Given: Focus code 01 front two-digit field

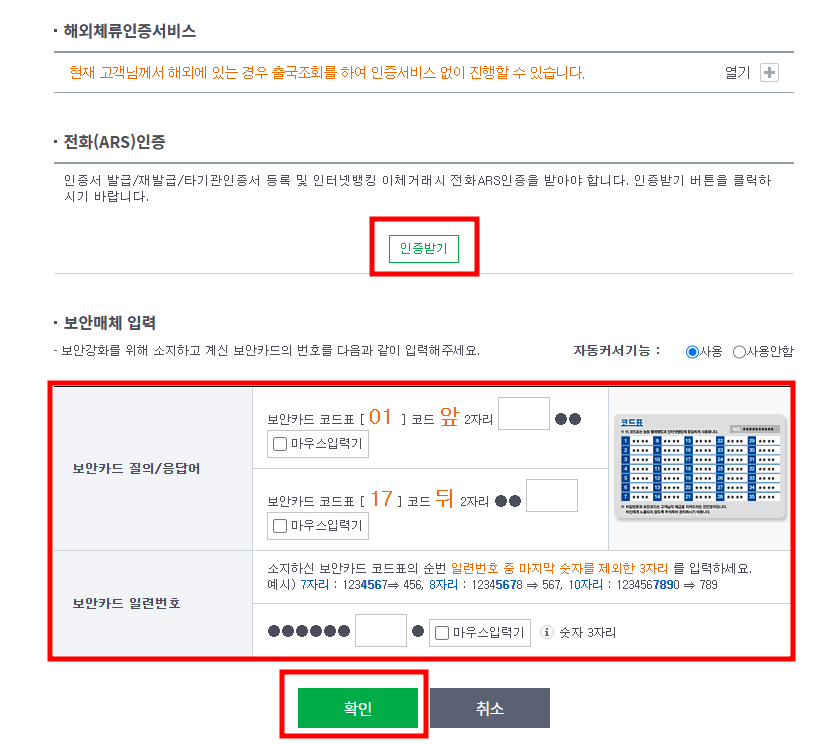Looking at the screenshot, I should pos(524,413).
